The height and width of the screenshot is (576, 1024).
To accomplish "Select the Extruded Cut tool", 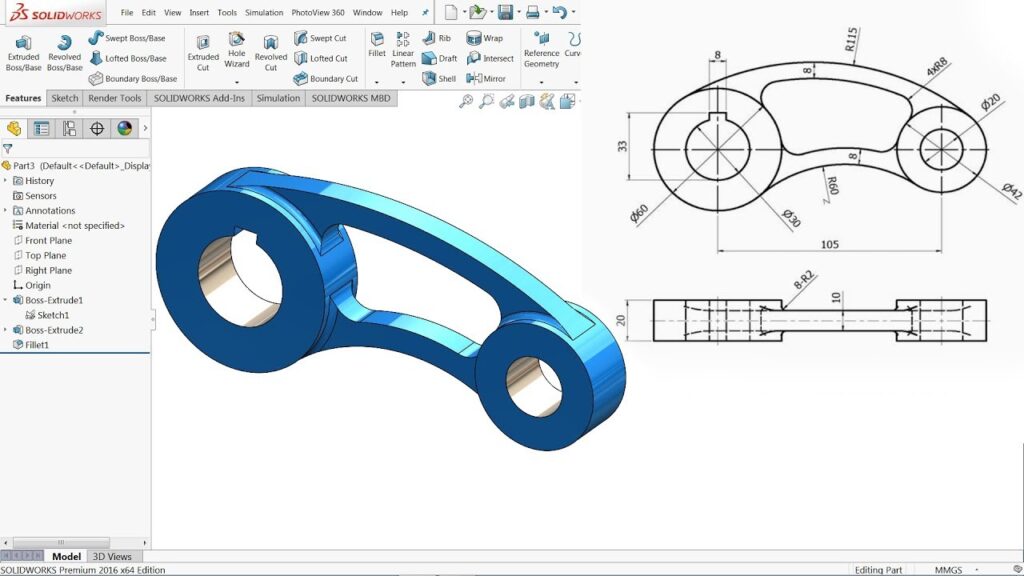I will [x=203, y=53].
